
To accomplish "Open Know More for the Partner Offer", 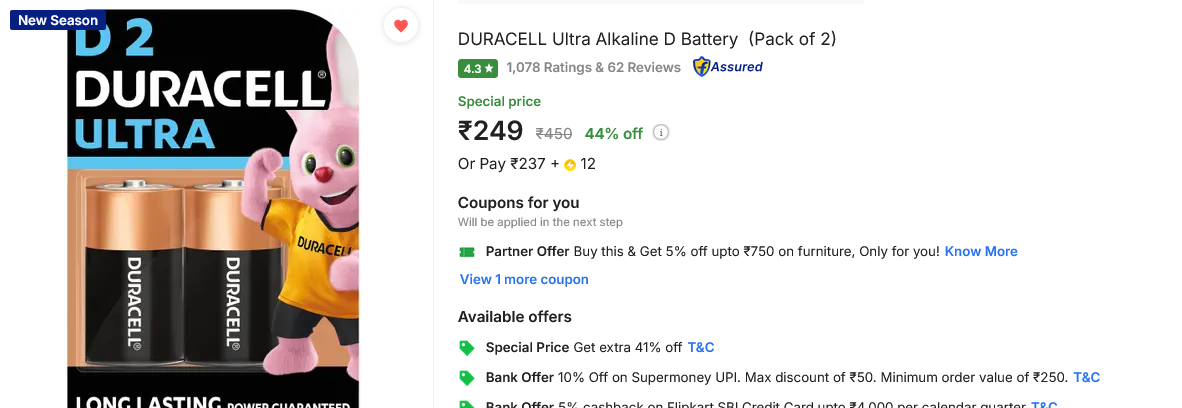I will pos(981,252).
